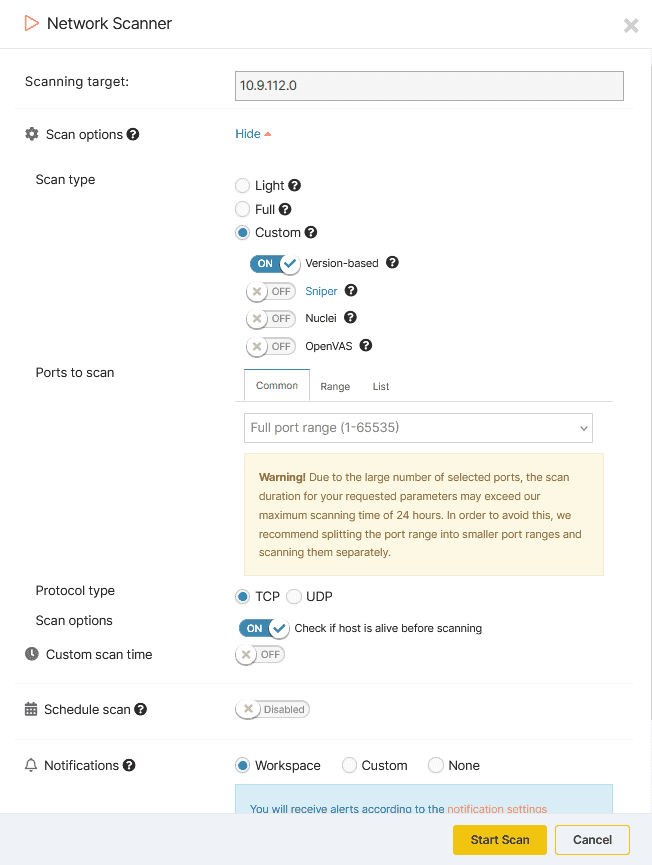This screenshot has width=652, height=865.
Task: Click the Custom scan time clock icon
Action: (30, 654)
